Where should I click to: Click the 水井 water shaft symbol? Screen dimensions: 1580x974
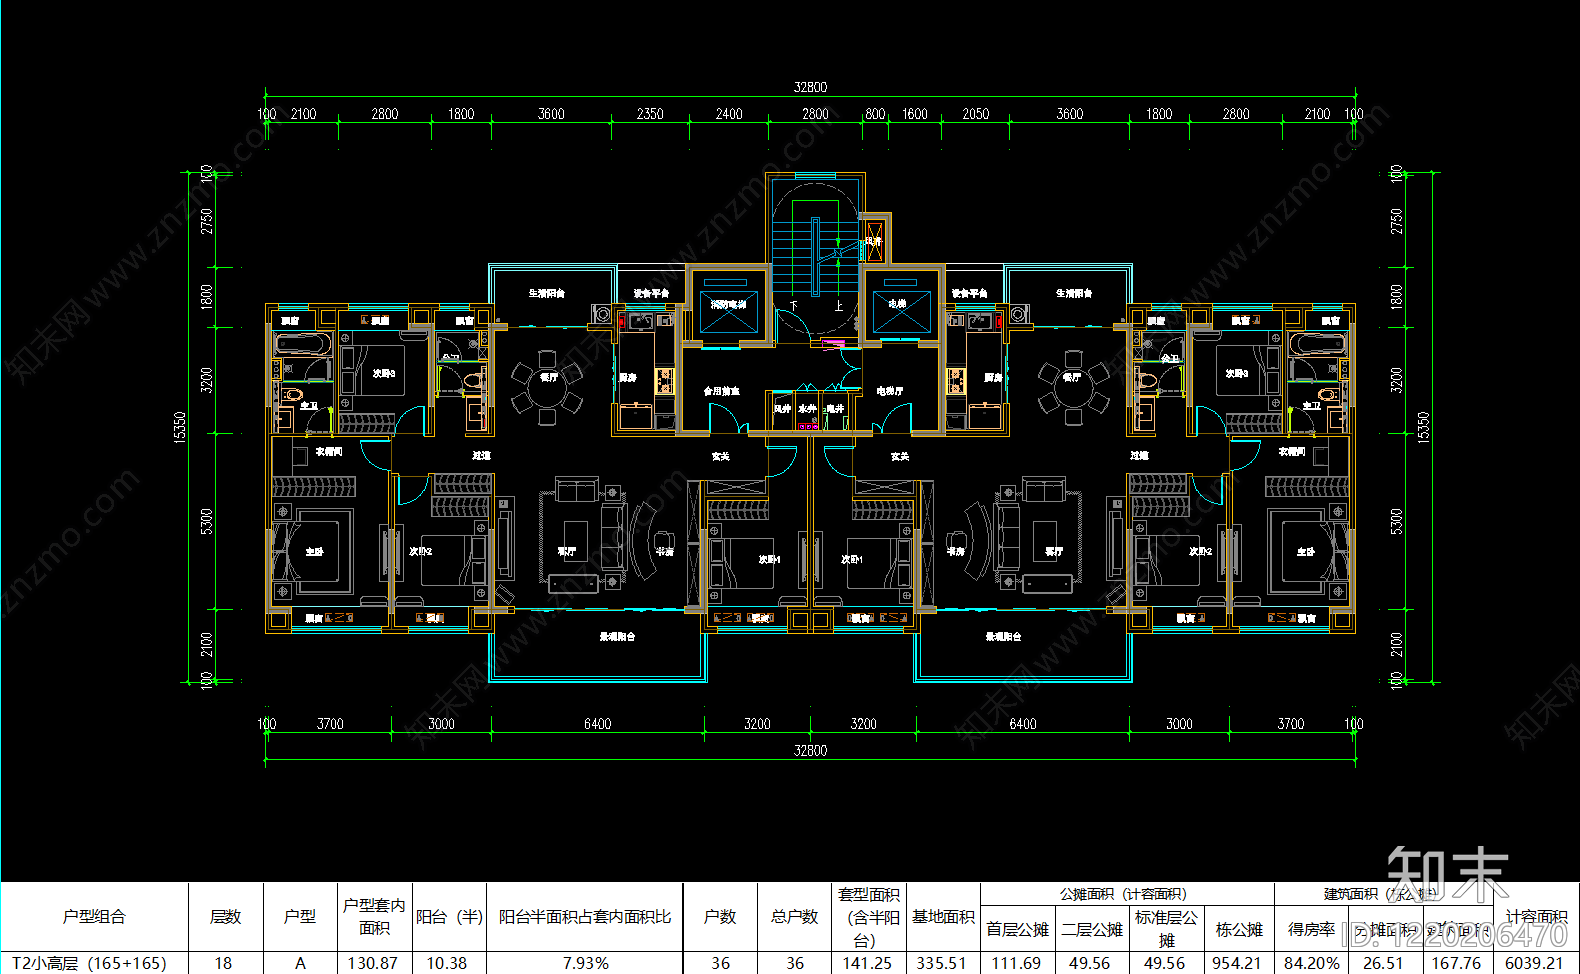(807, 409)
